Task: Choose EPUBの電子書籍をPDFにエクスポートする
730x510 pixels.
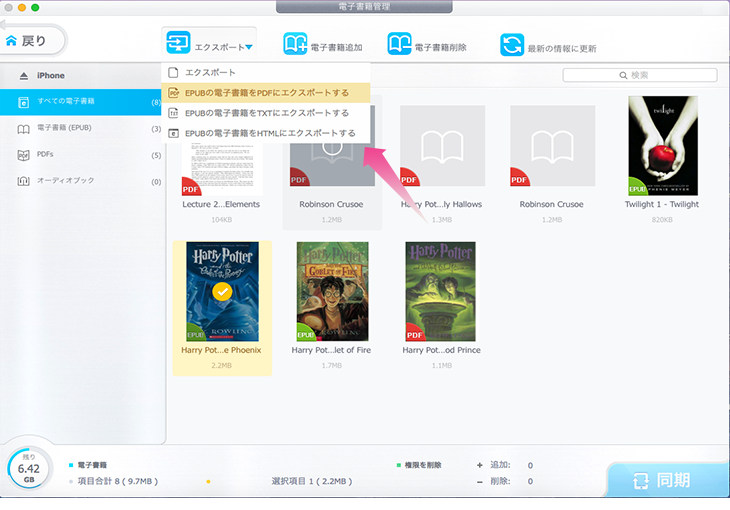Action: (266, 93)
